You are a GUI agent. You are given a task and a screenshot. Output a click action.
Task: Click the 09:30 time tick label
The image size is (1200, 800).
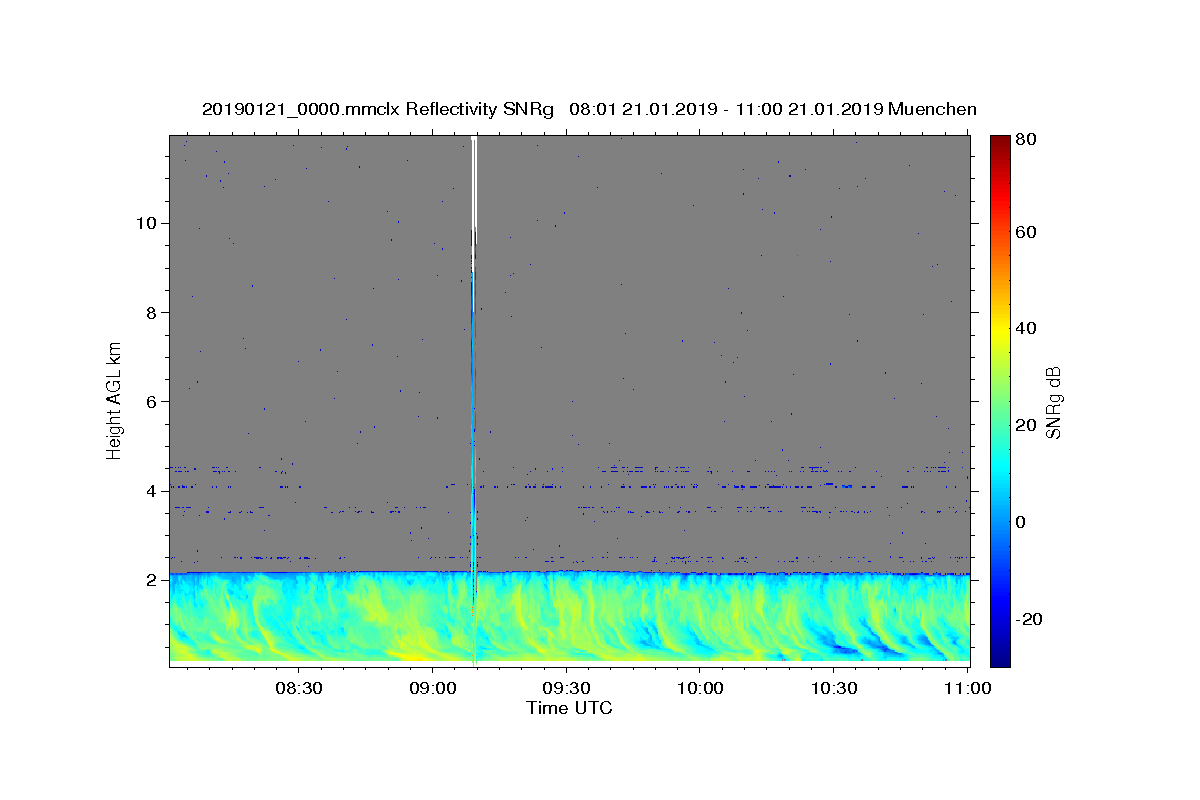566,689
